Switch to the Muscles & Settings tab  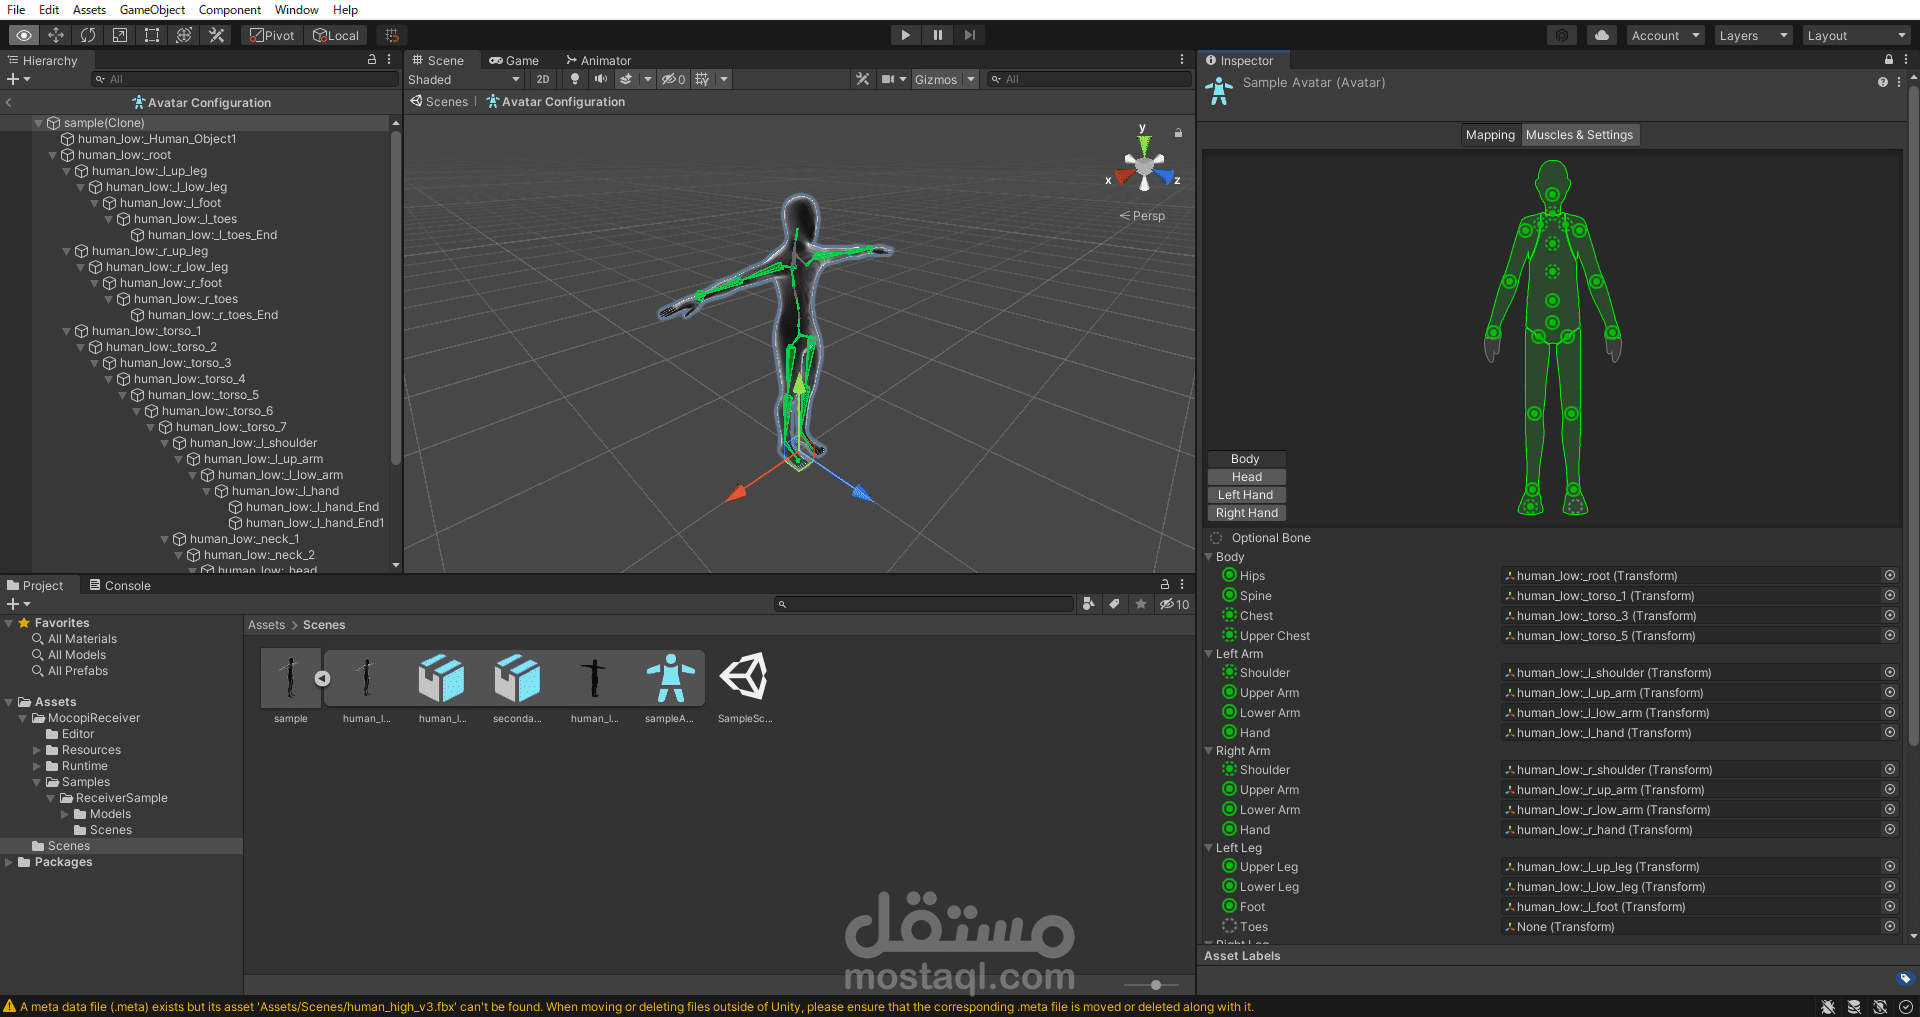1580,134
